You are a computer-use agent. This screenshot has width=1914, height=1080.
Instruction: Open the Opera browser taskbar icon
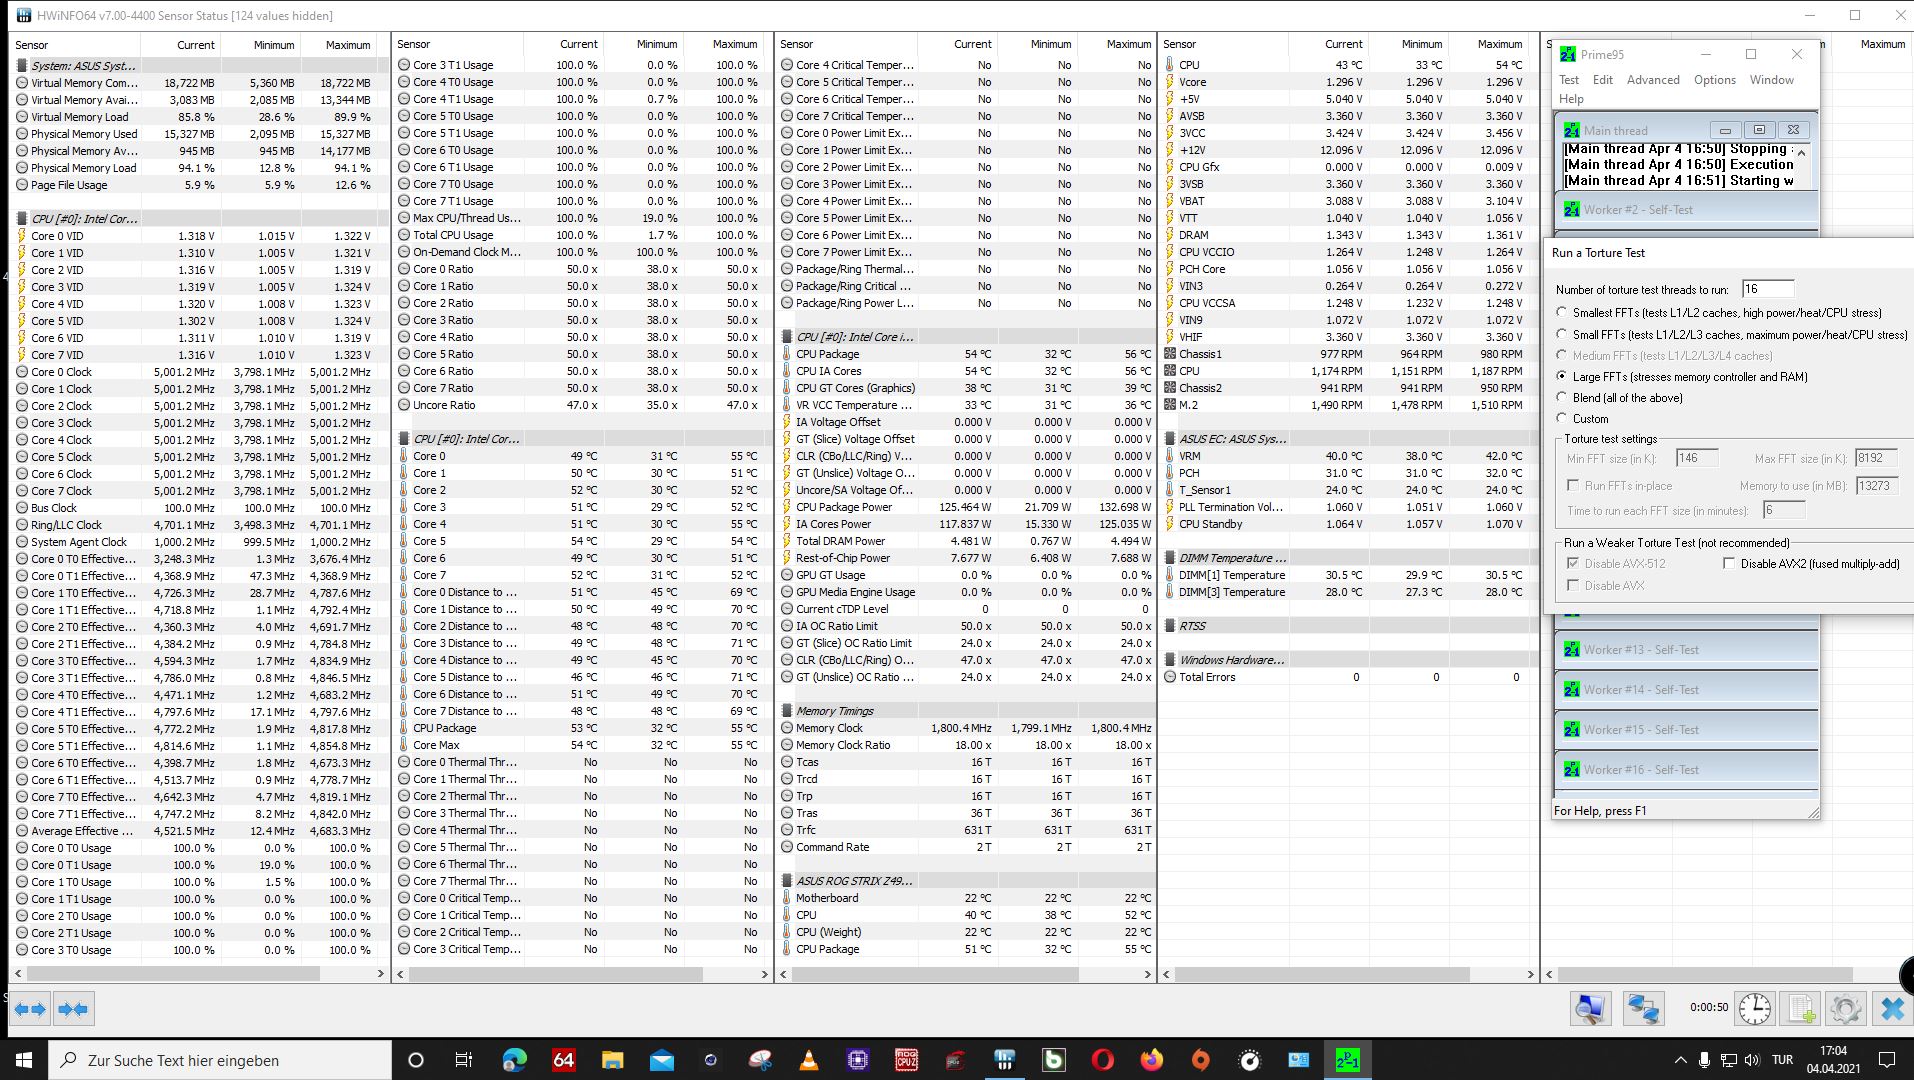[x=1103, y=1060]
